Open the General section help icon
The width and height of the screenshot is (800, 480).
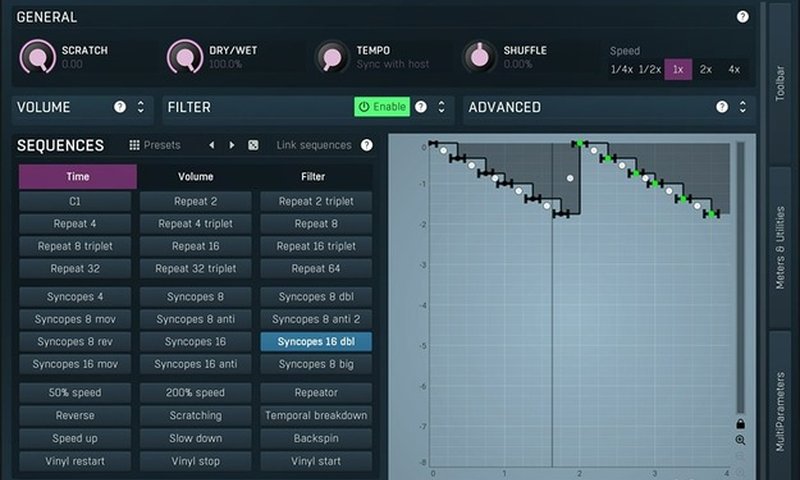tap(742, 17)
